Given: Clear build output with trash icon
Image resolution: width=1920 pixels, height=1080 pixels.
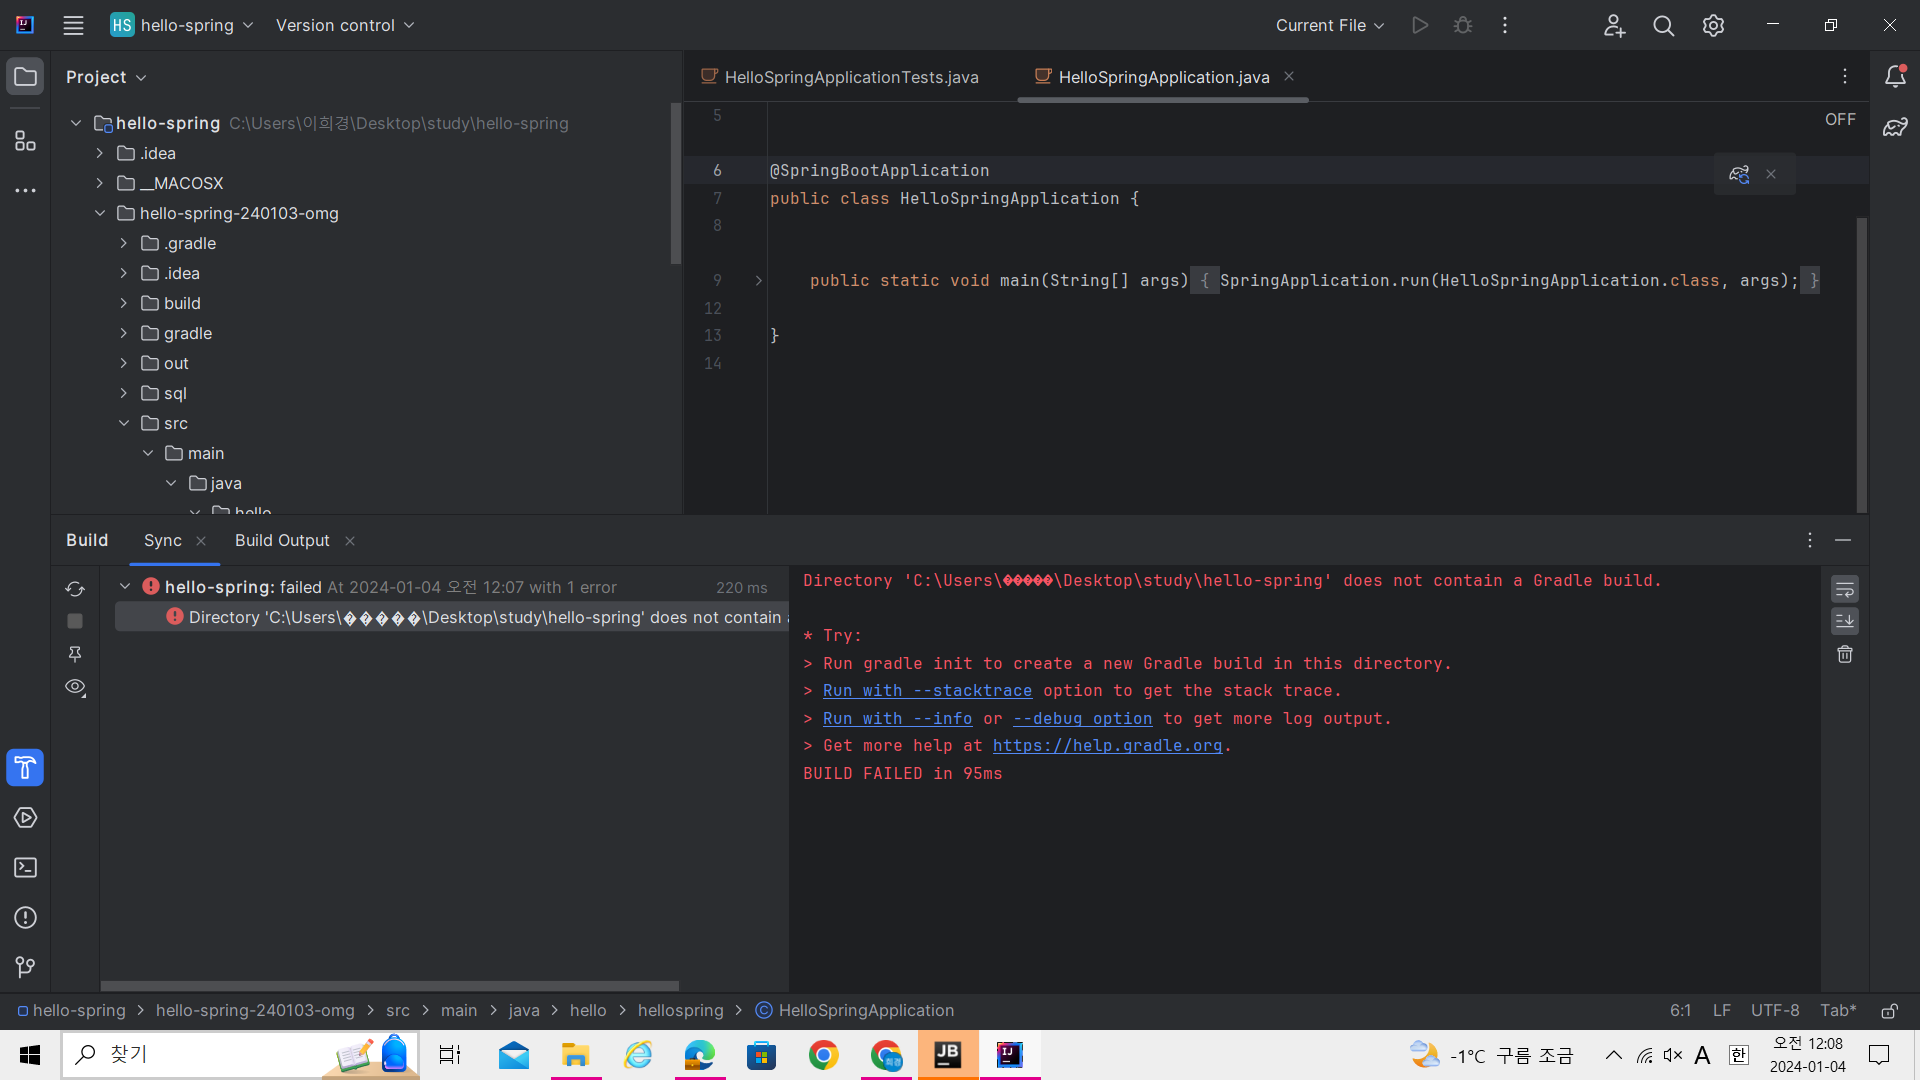Looking at the screenshot, I should (1845, 654).
